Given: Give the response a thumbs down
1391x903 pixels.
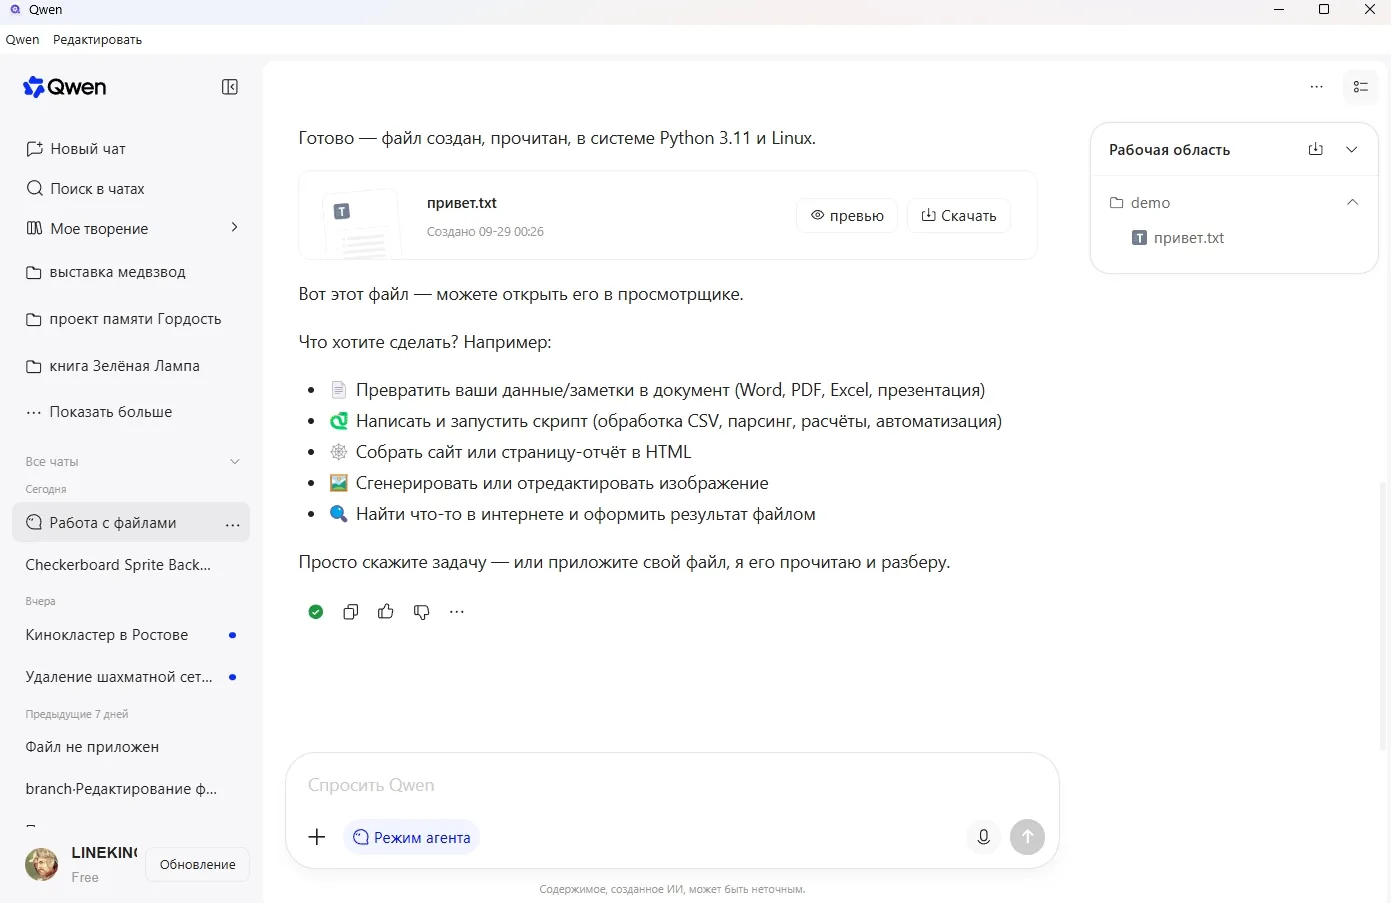Looking at the screenshot, I should (x=422, y=612).
